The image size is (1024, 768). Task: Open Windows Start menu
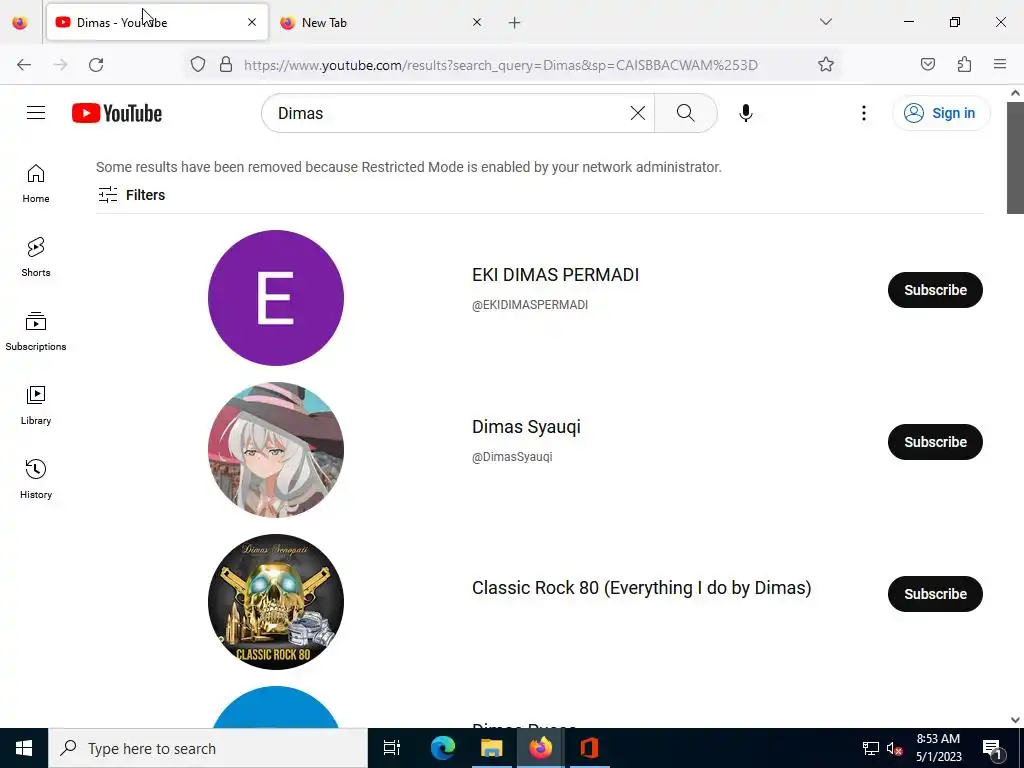pyautogui.click(x=24, y=748)
